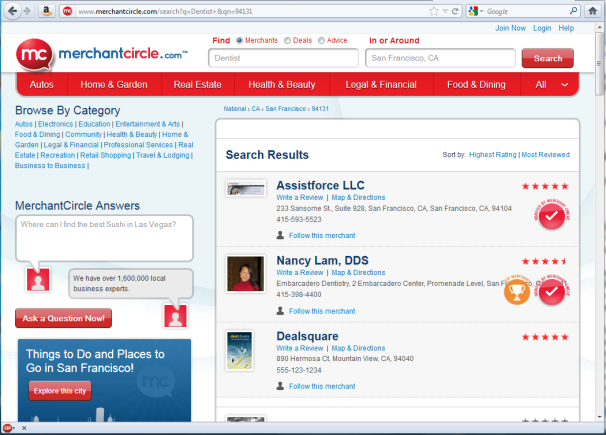Click Nancy Lam profile photo thumbnail

pos(245,274)
